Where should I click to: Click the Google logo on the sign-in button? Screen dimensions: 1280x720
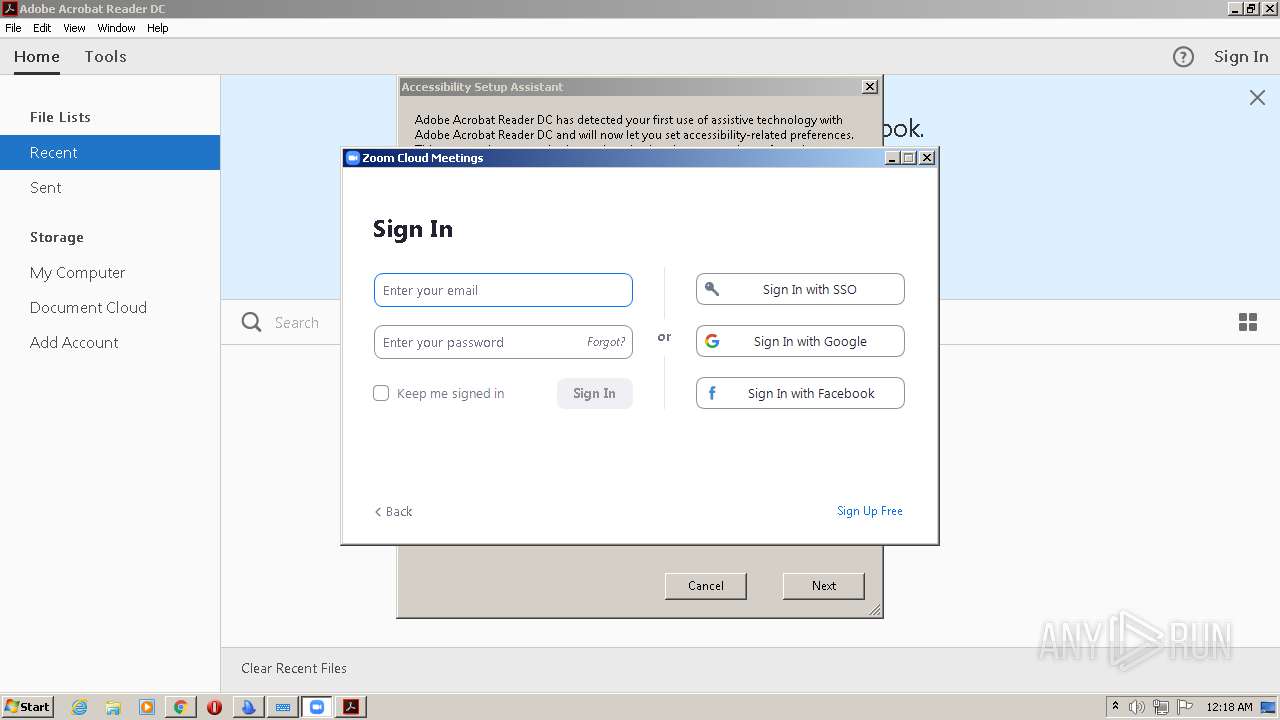pyautogui.click(x=712, y=341)
